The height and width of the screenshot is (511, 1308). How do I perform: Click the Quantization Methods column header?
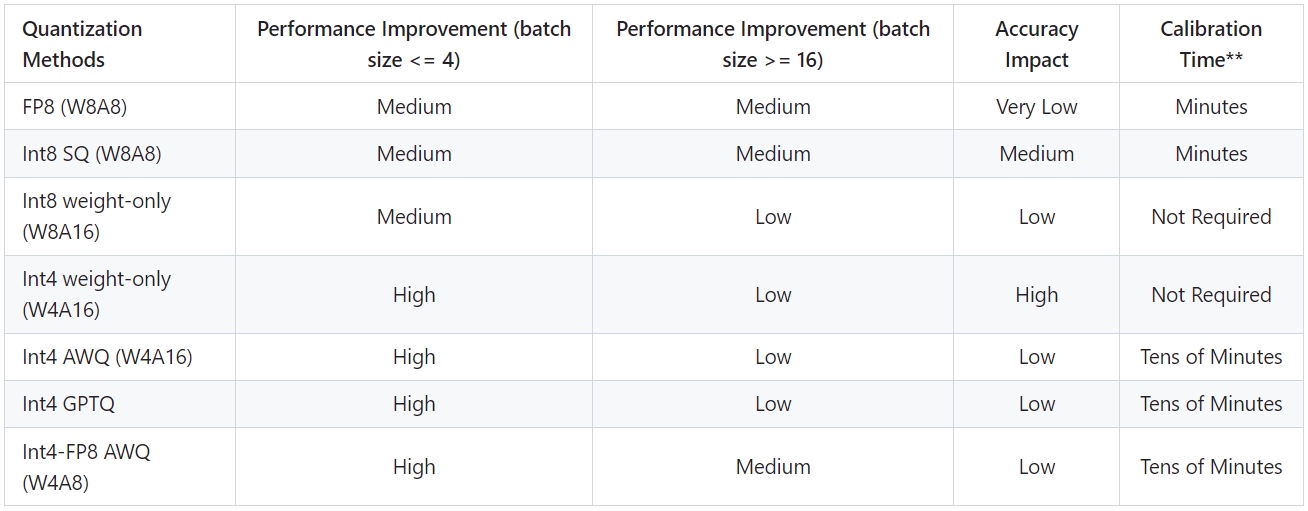tap(82, 44)
